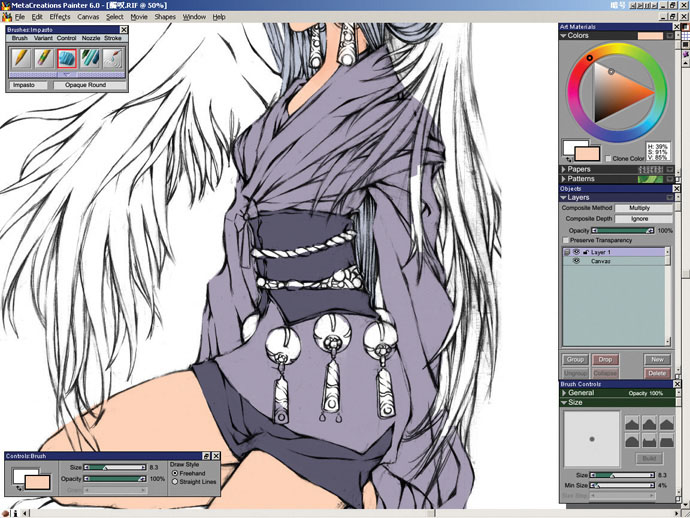This screenshot has height=518, width=690.
Task: Toggle visibility eye of Canvas layer
Action: pyautogui.click(x=576, y=261)
